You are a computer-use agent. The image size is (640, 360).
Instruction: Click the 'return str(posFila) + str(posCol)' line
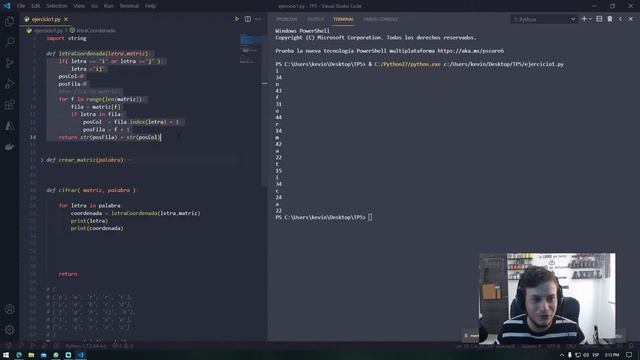[x=109, y=137]
